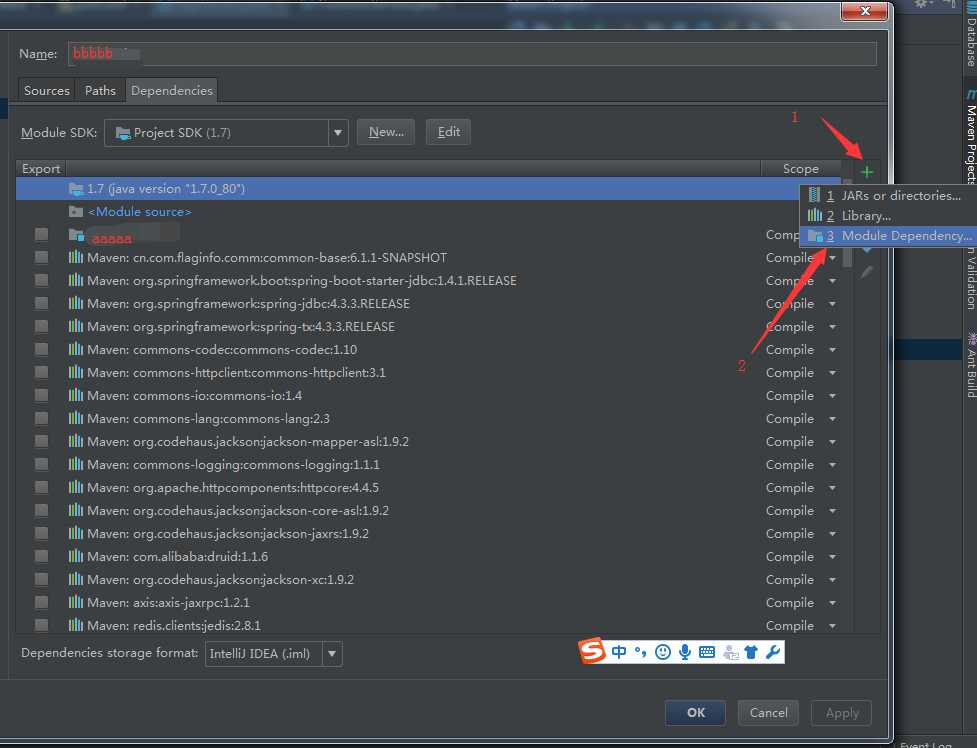Viewport: 977px width, 748px height.
Task: Open the Scope dropdown for commons-io:1.4
Action: (832, 396)
